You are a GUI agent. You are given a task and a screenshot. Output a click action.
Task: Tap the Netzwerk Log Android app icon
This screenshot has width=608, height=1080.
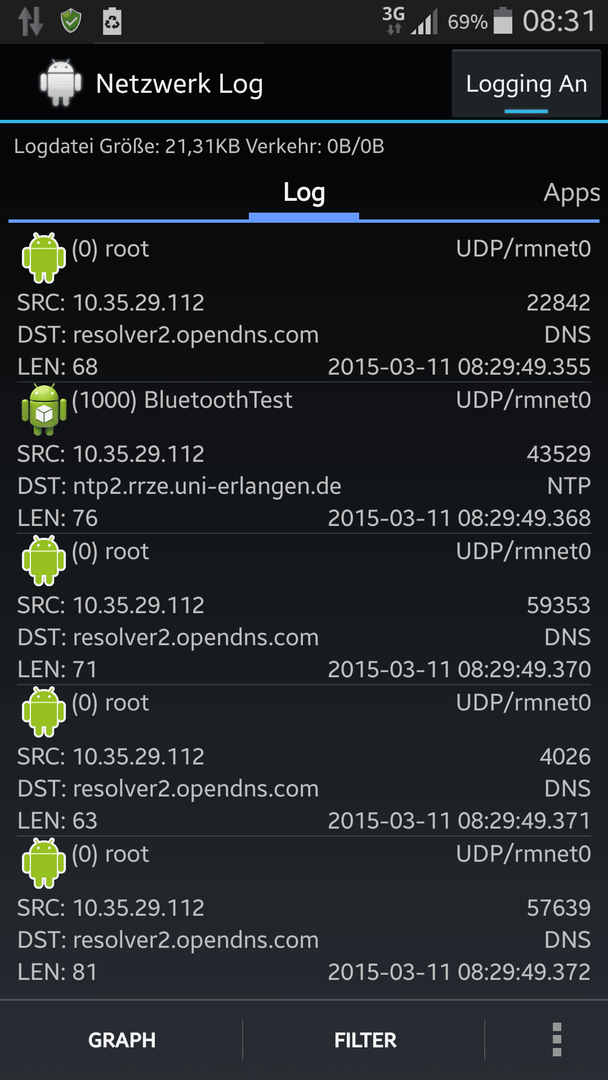[61, 83]
